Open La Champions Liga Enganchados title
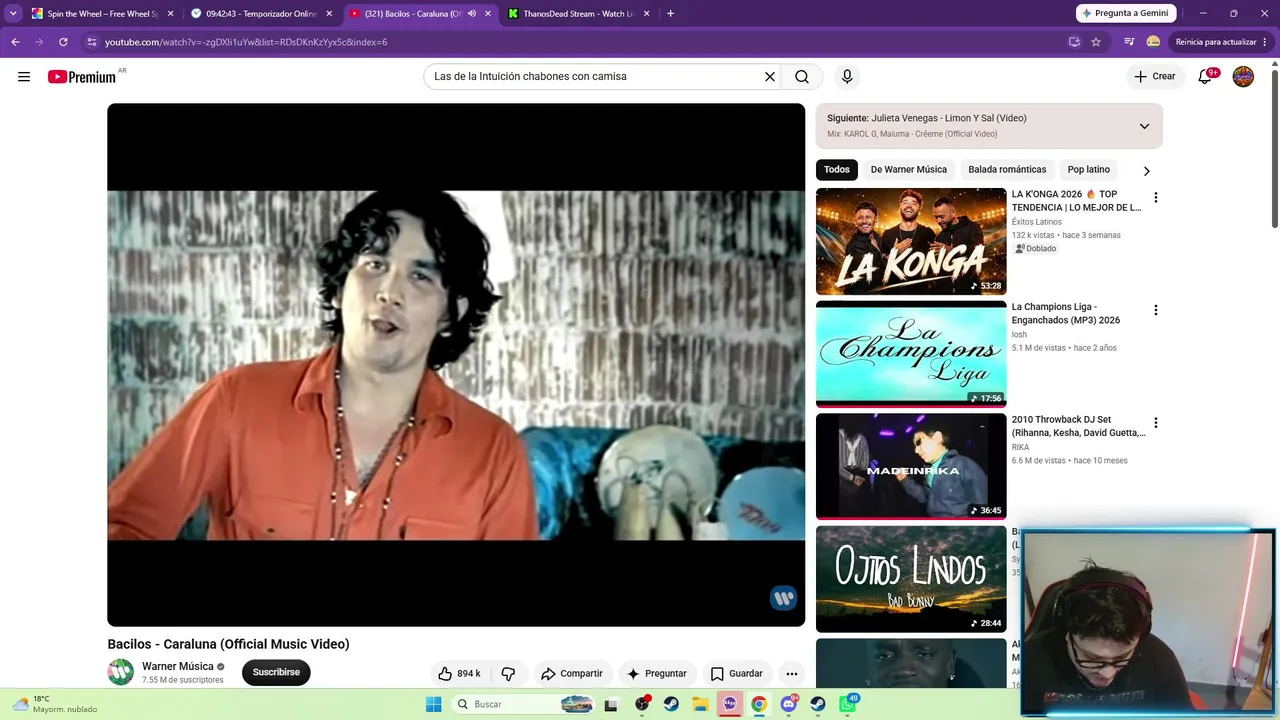Viewport: 1280px width, 720px height. [x=1066, y=314]
